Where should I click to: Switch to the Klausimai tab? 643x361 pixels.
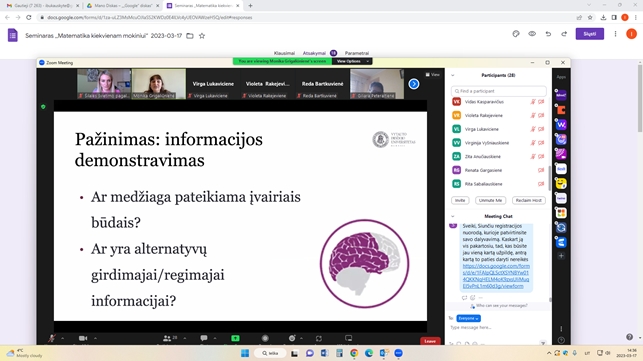click(x=284, y=53)
